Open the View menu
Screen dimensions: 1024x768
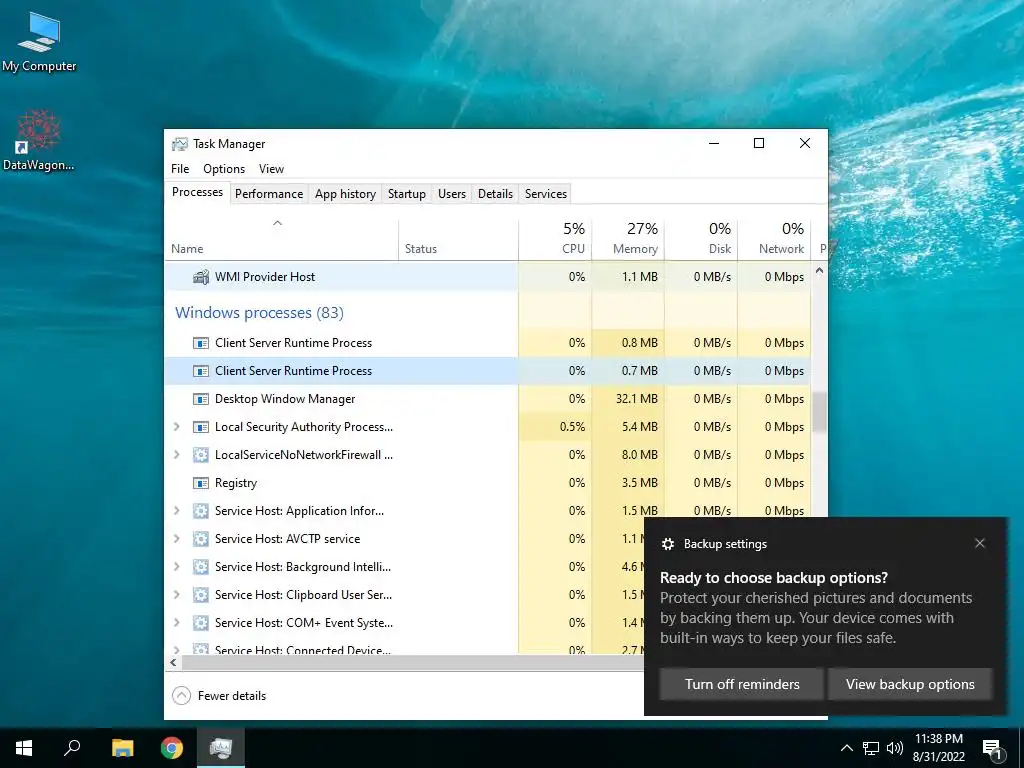271,169
